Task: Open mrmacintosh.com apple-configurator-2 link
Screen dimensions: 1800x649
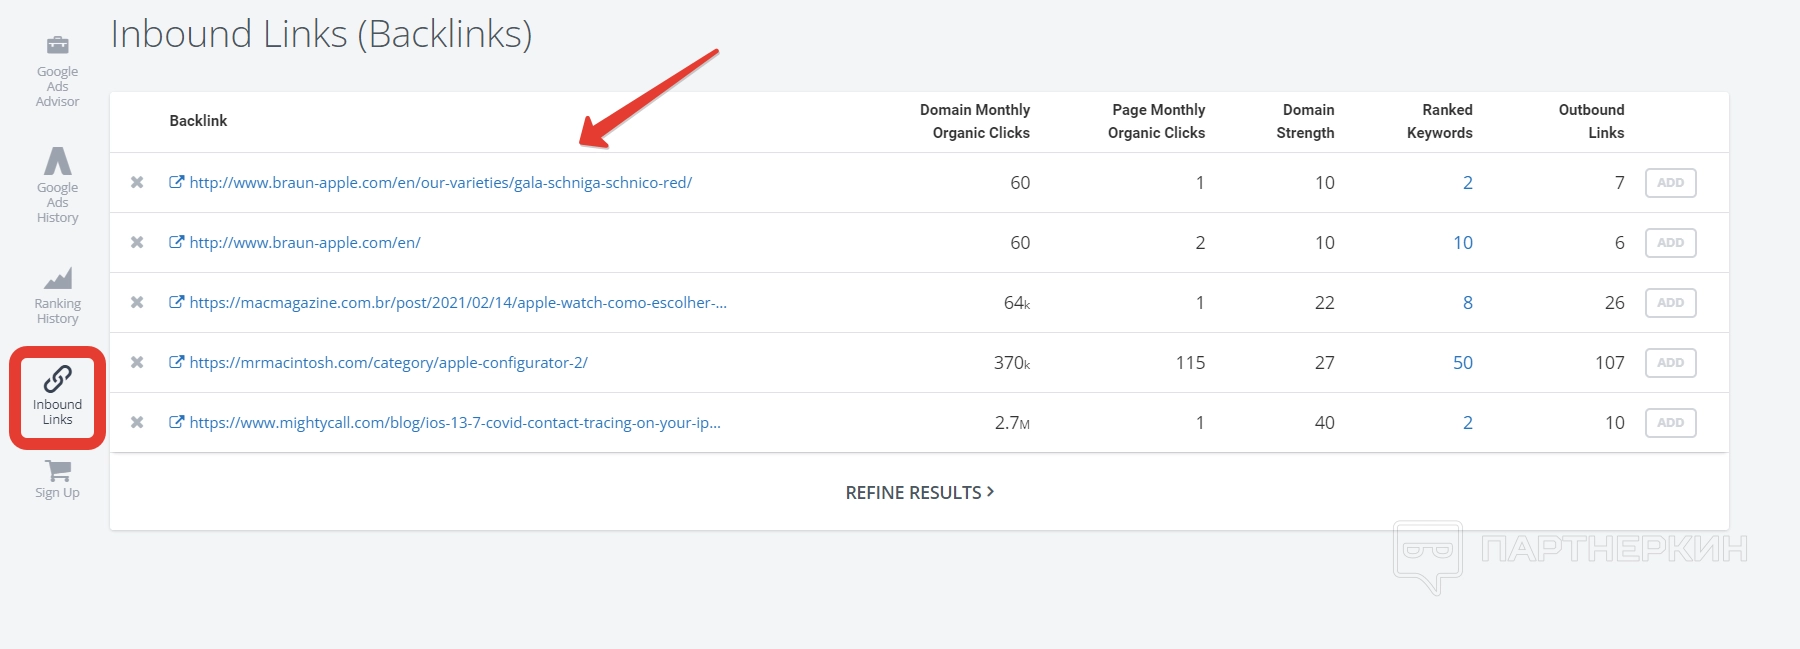Action: (x=388, y=362)
